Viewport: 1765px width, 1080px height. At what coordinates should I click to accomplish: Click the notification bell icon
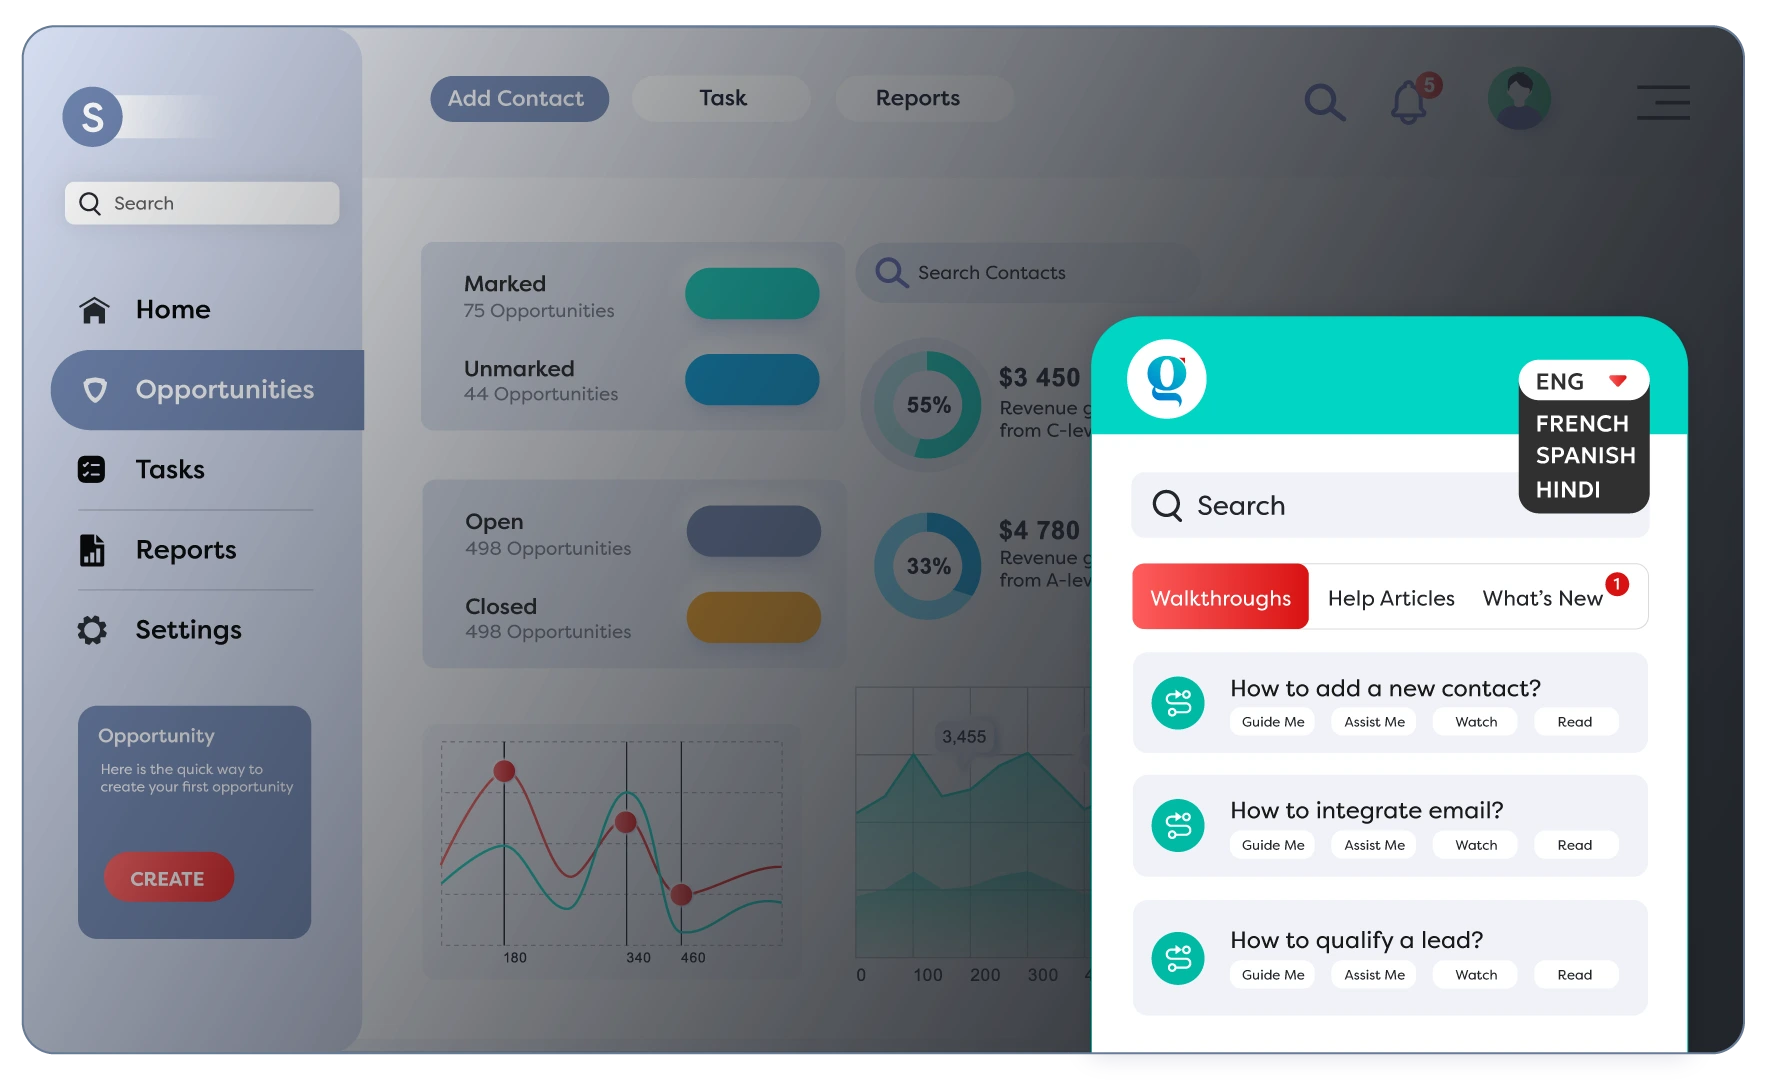click(1409, 101)
